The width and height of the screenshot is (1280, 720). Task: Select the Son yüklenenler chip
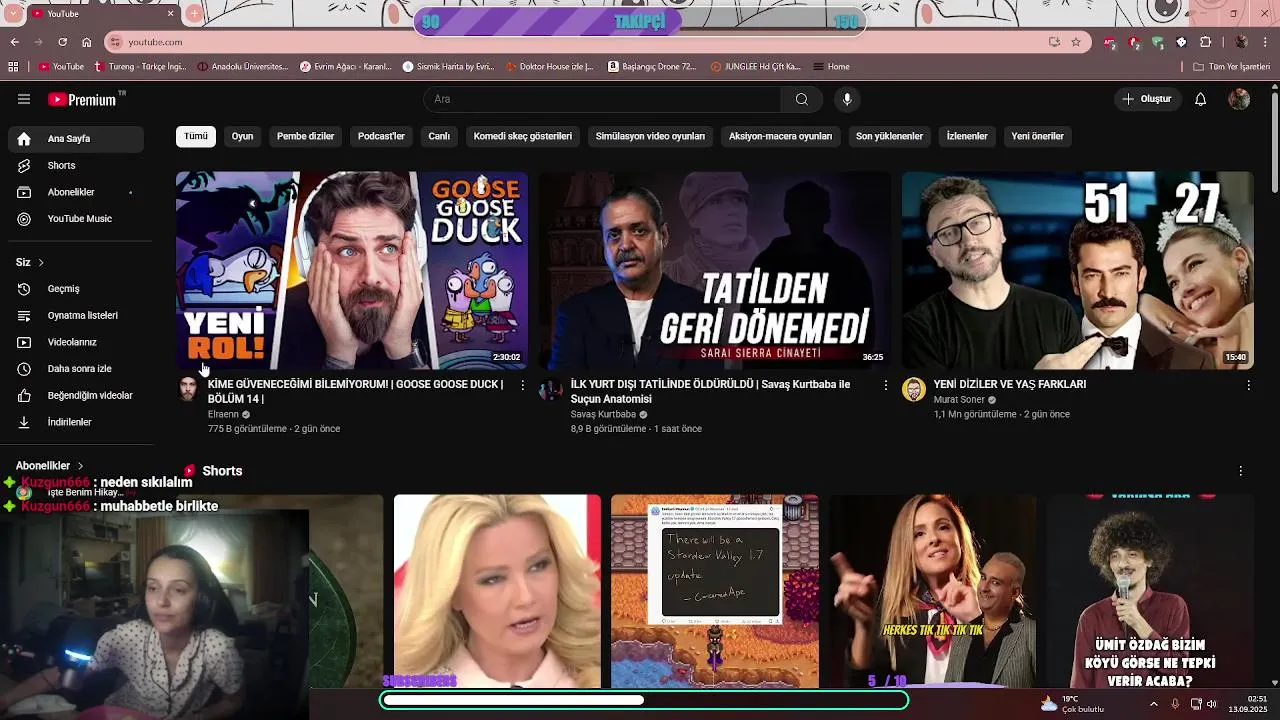pos(889,136)
